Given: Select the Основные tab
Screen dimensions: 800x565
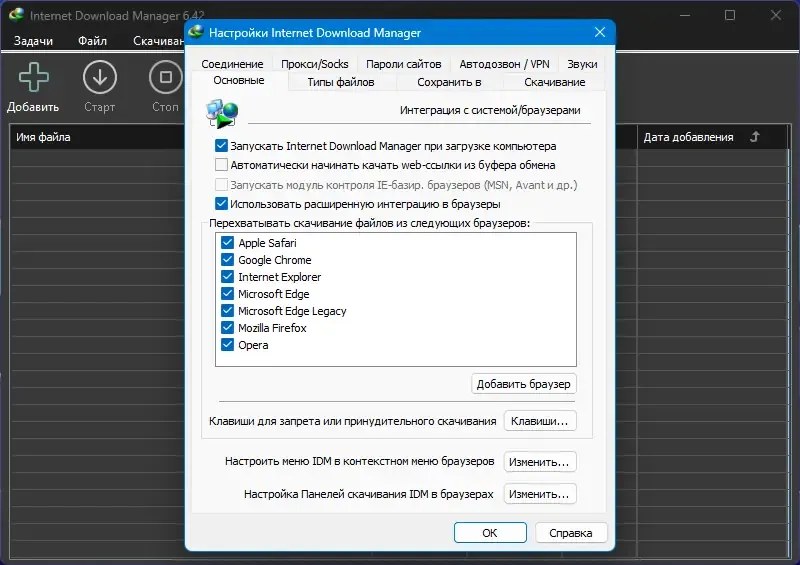Looking at the screenshot, I should [239, 81].
